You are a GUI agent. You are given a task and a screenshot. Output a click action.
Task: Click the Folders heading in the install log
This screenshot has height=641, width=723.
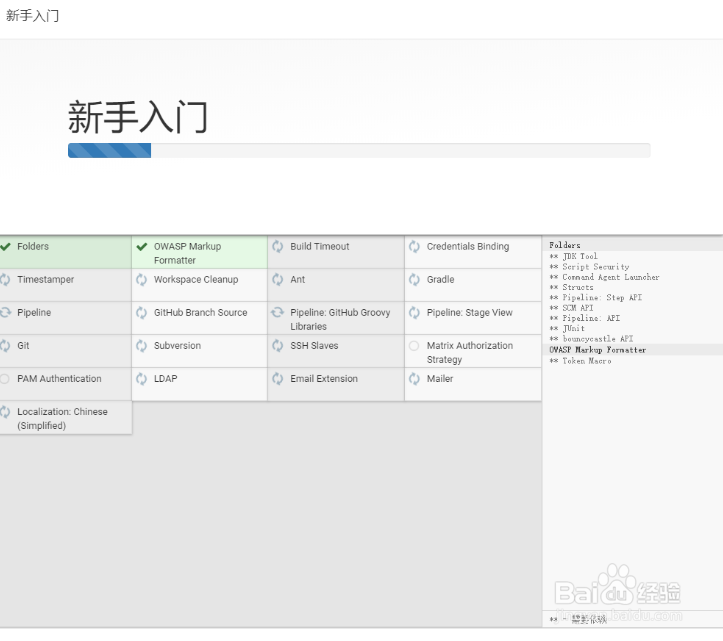(x=565, y=245)
